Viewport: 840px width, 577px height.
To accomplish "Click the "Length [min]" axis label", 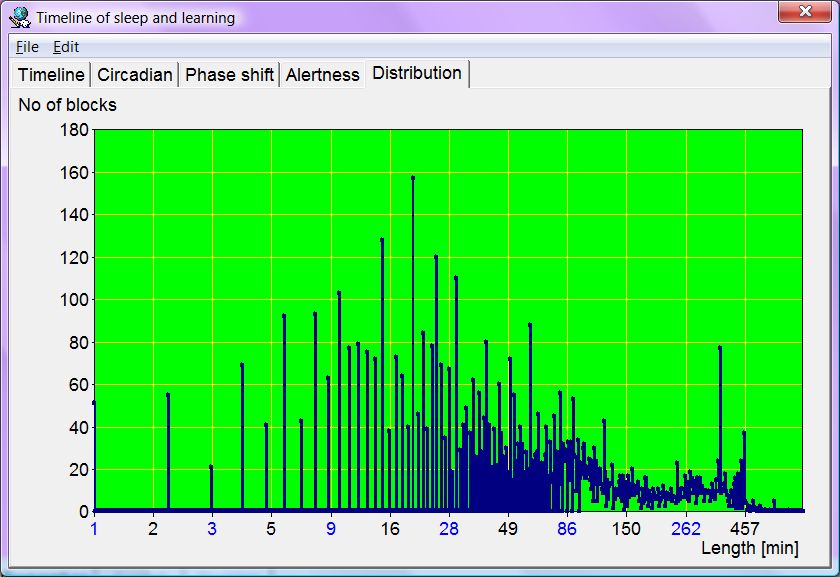I will (x=749, y=548).
